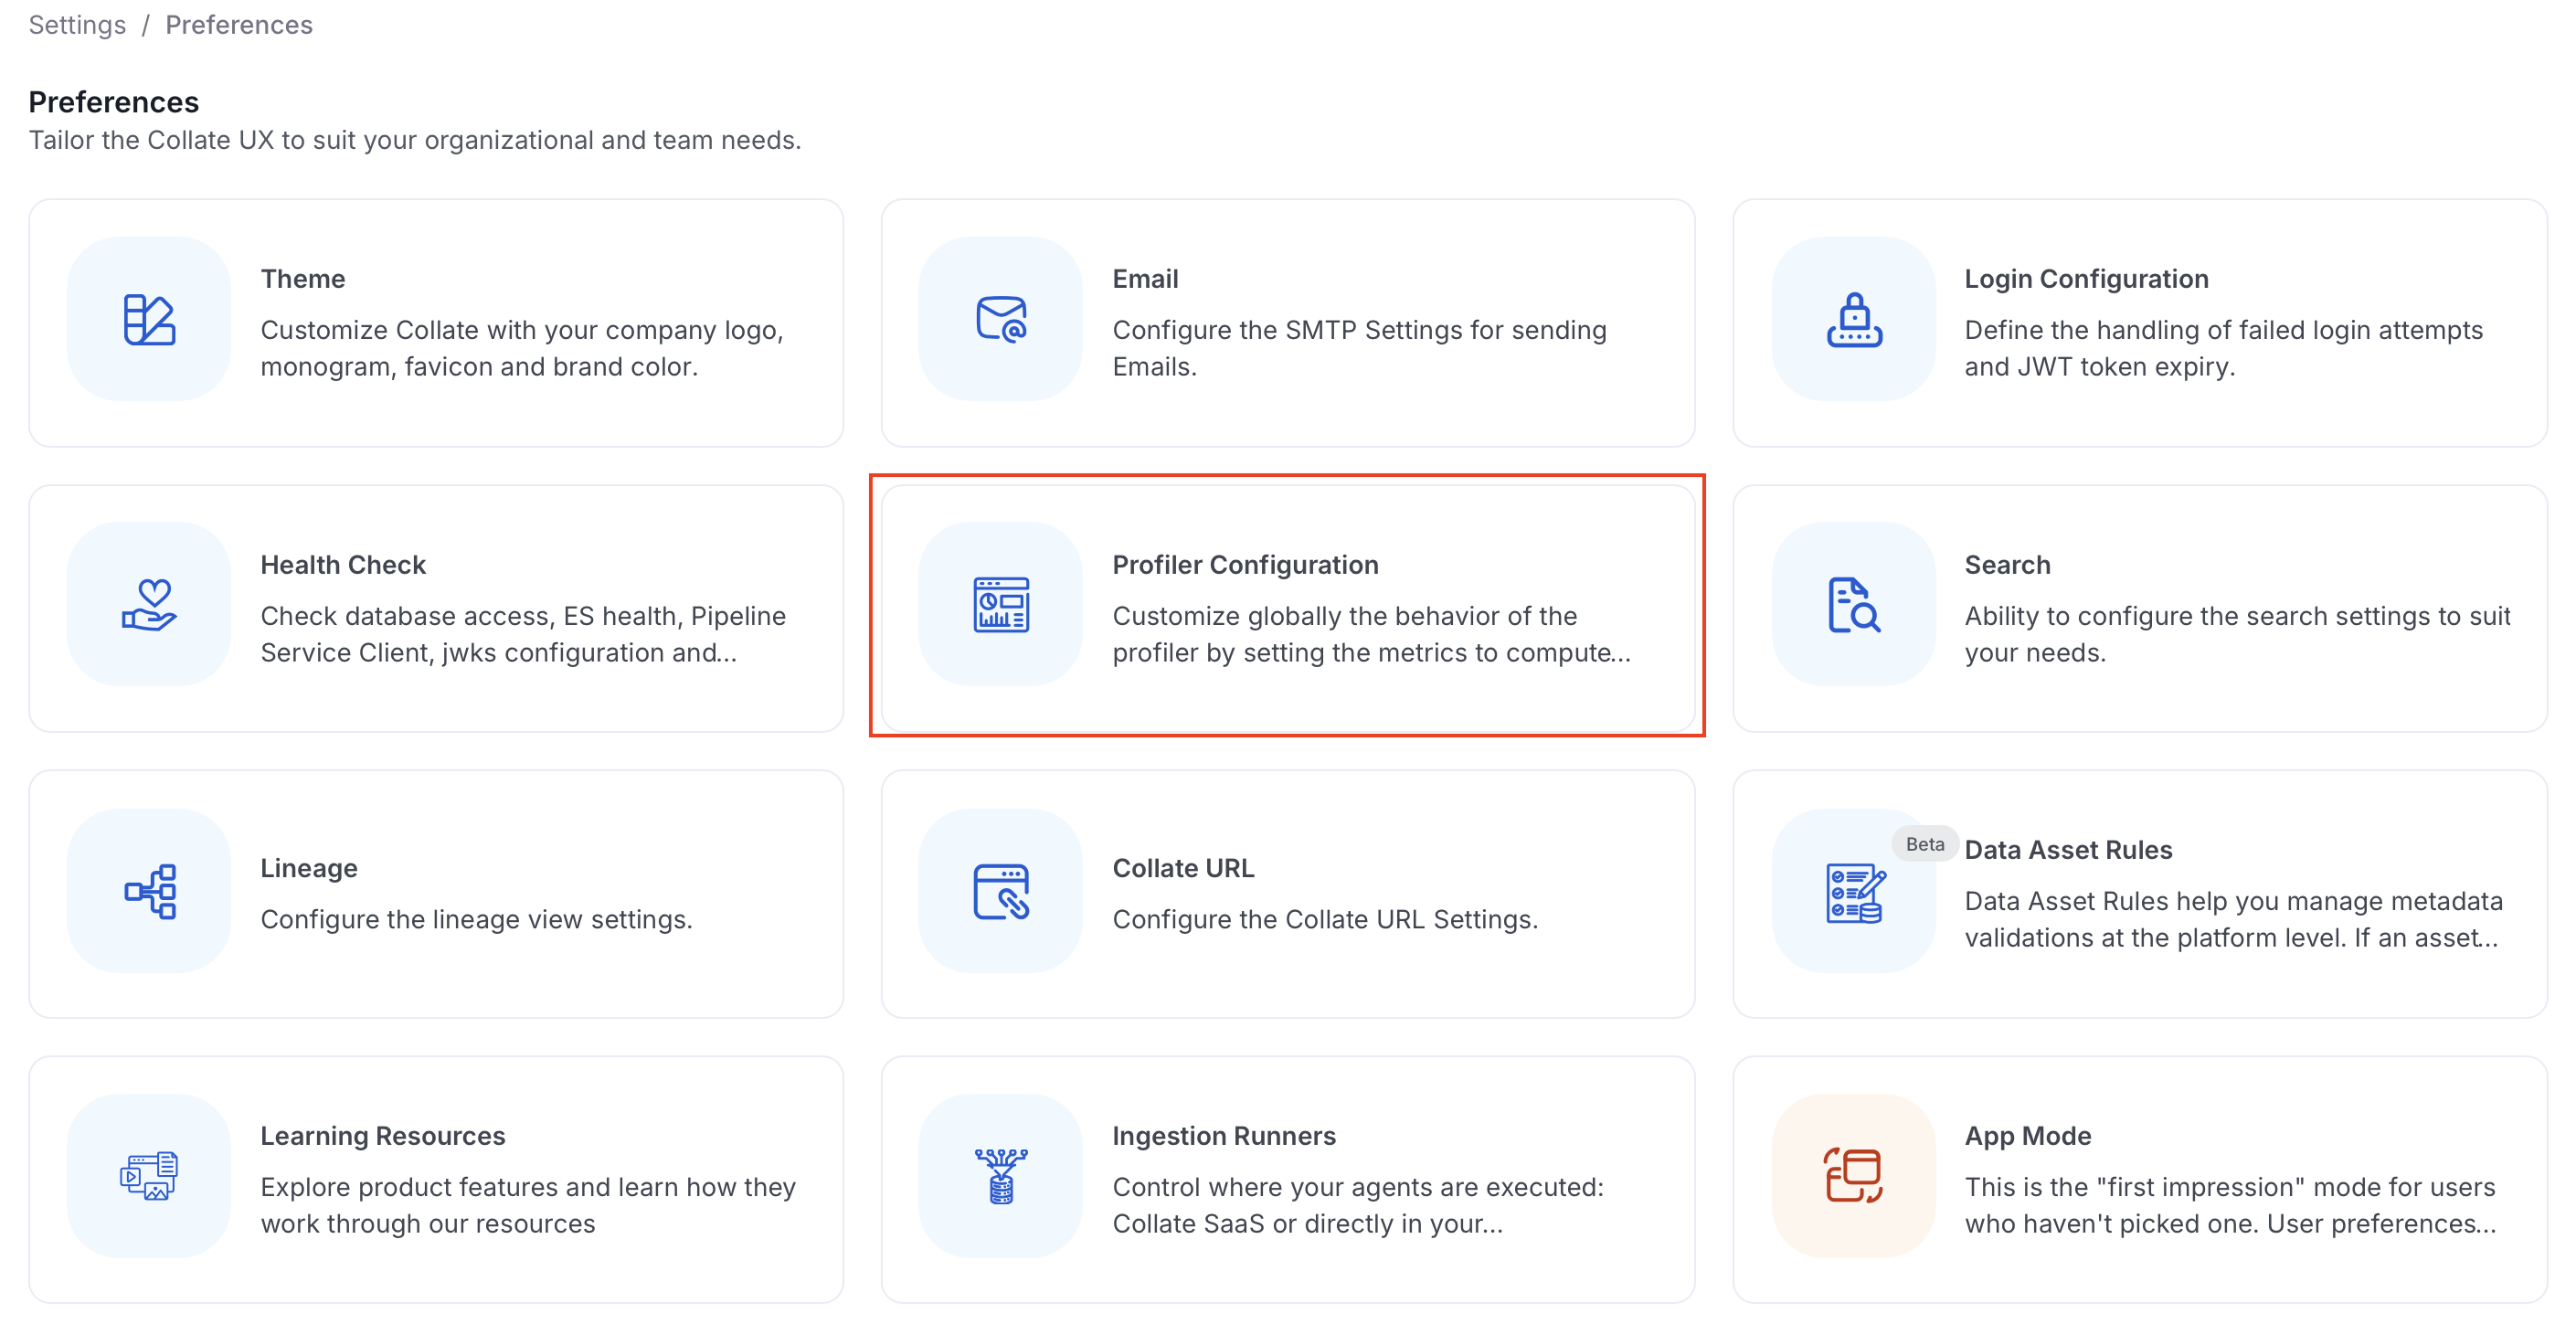The height and width of the screenshot is (1324, 2576).
Task: Click the Login Configuration lock icon
Action: tap(1854, 319)
